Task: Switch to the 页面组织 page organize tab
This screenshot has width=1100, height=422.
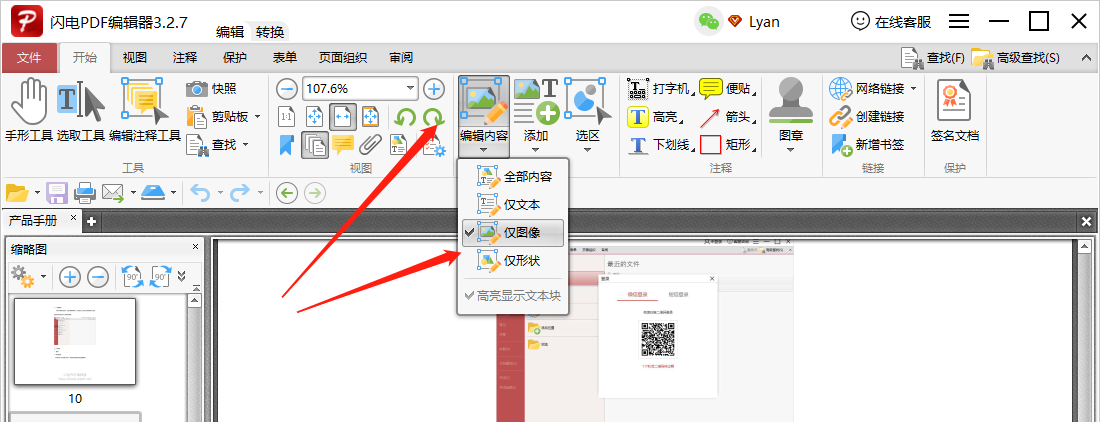Action: (x=343, y=58)
